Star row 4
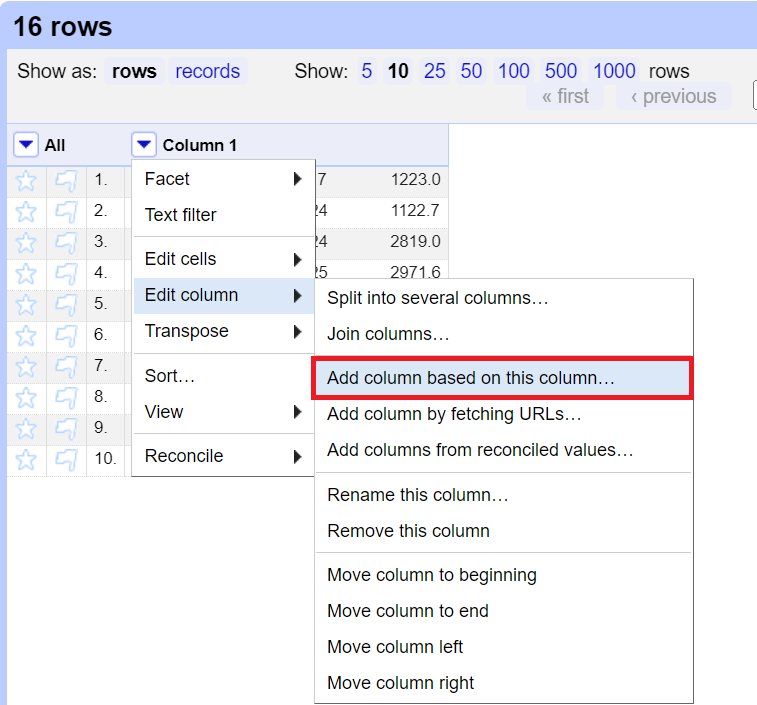This screenshot has width=757, height=705. pos(26,274)
